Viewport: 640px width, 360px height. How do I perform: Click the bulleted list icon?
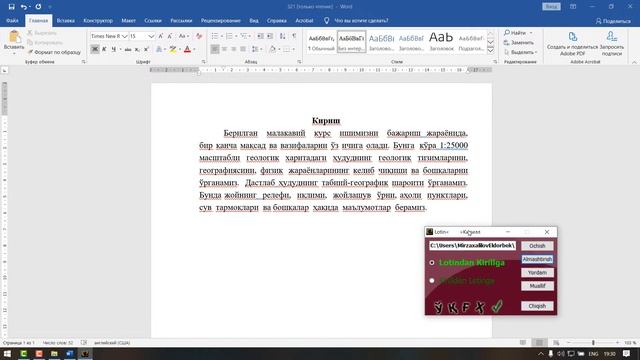215,36
